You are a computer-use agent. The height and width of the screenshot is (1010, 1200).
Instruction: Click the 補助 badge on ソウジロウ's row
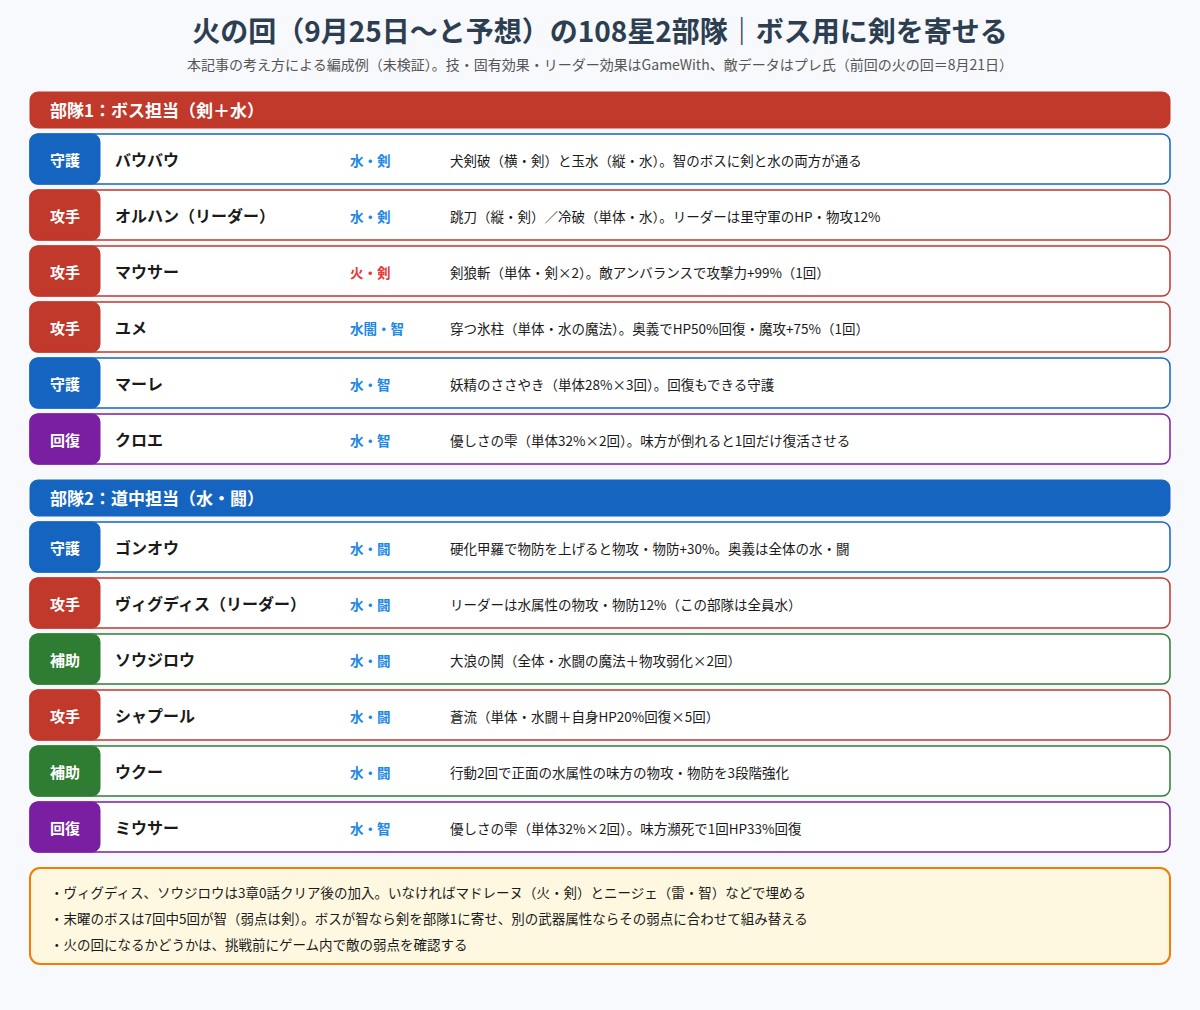[x=65, y=660]
